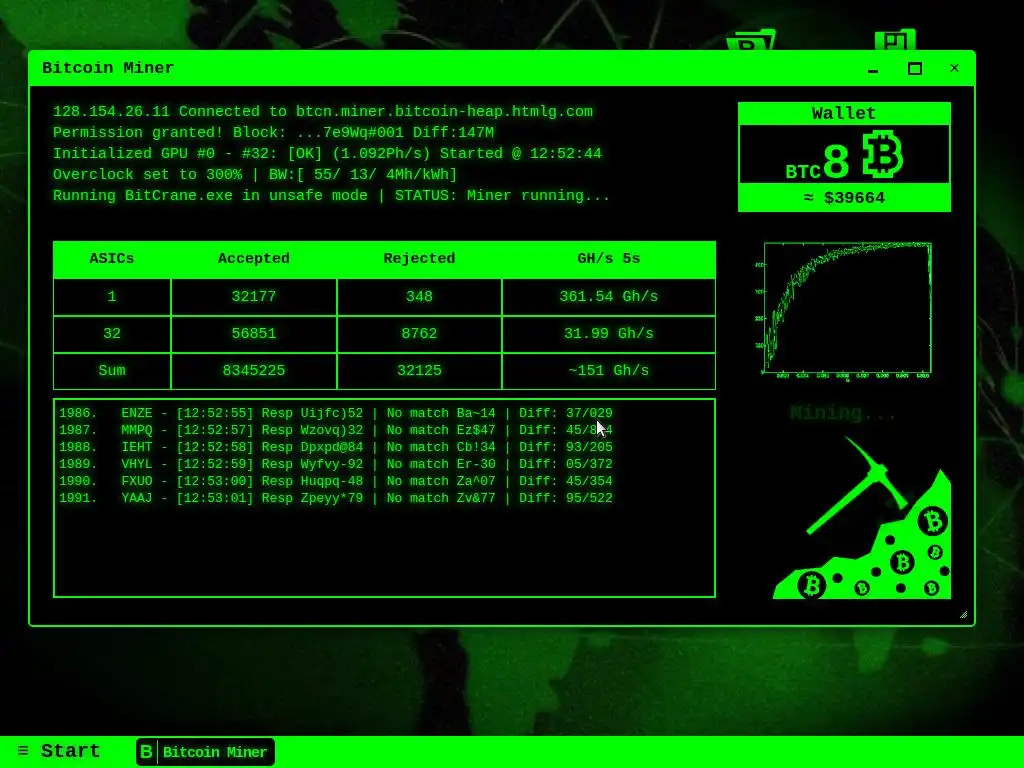
Task: Open the Start menu hamburger icon
Action: coord(23,750)
